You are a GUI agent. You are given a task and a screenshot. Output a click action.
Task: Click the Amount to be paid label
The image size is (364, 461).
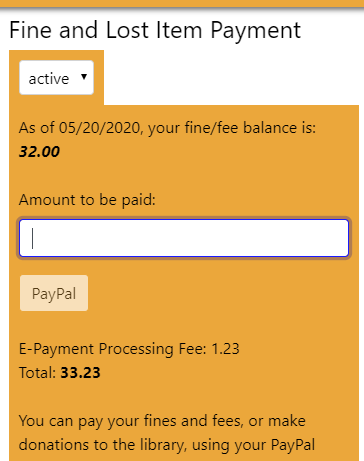pos(87,200)
